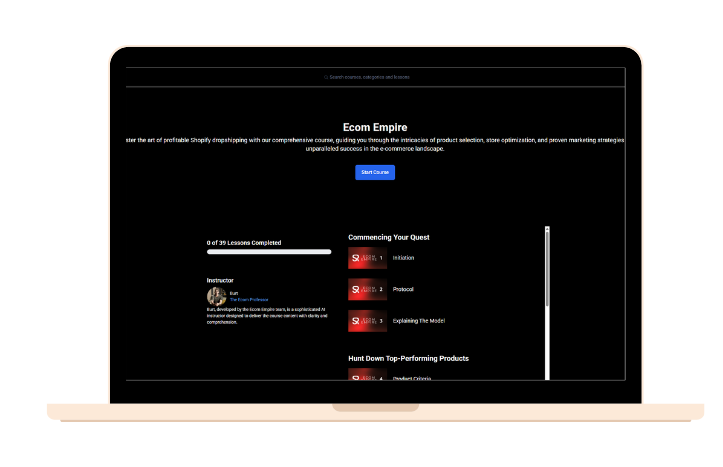The height and width of the screenshot is (467, 723).
Task: Click the Instructor heading
Action: click(x=220, y=280)
